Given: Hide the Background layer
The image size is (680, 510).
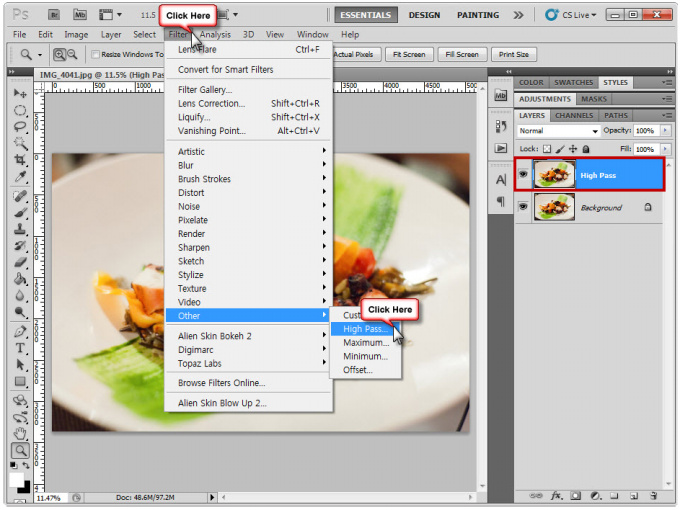Looking at the screenshot, I should coord(523,208).
